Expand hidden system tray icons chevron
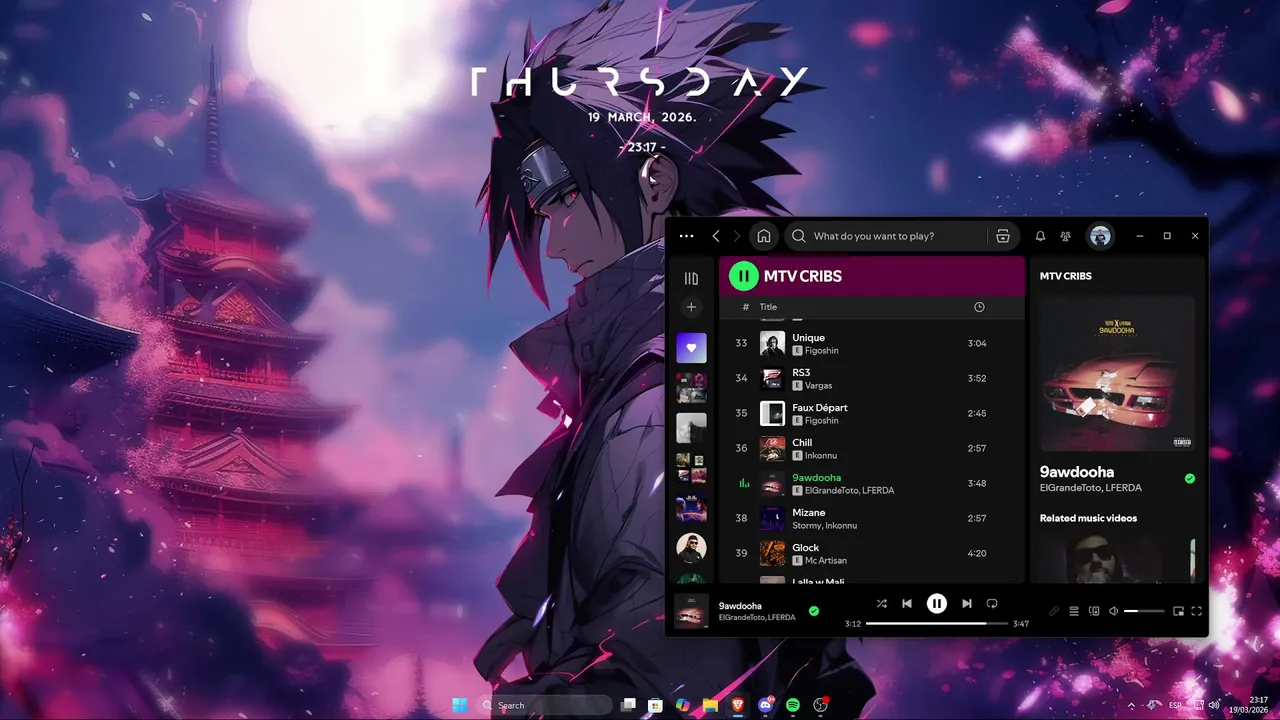Viewport: 1280px width, 720px height. pyautogui.click(x=1132, y=705)
